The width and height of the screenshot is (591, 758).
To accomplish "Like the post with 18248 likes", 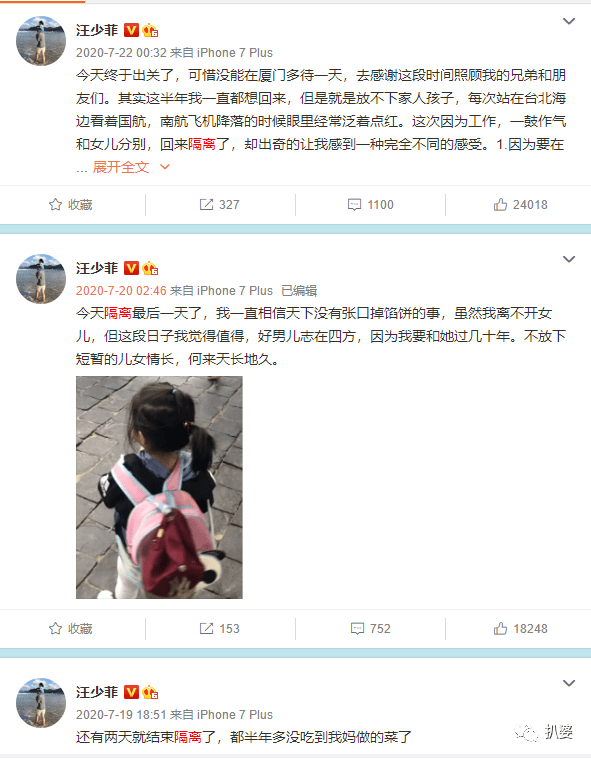I will point(520,628).
